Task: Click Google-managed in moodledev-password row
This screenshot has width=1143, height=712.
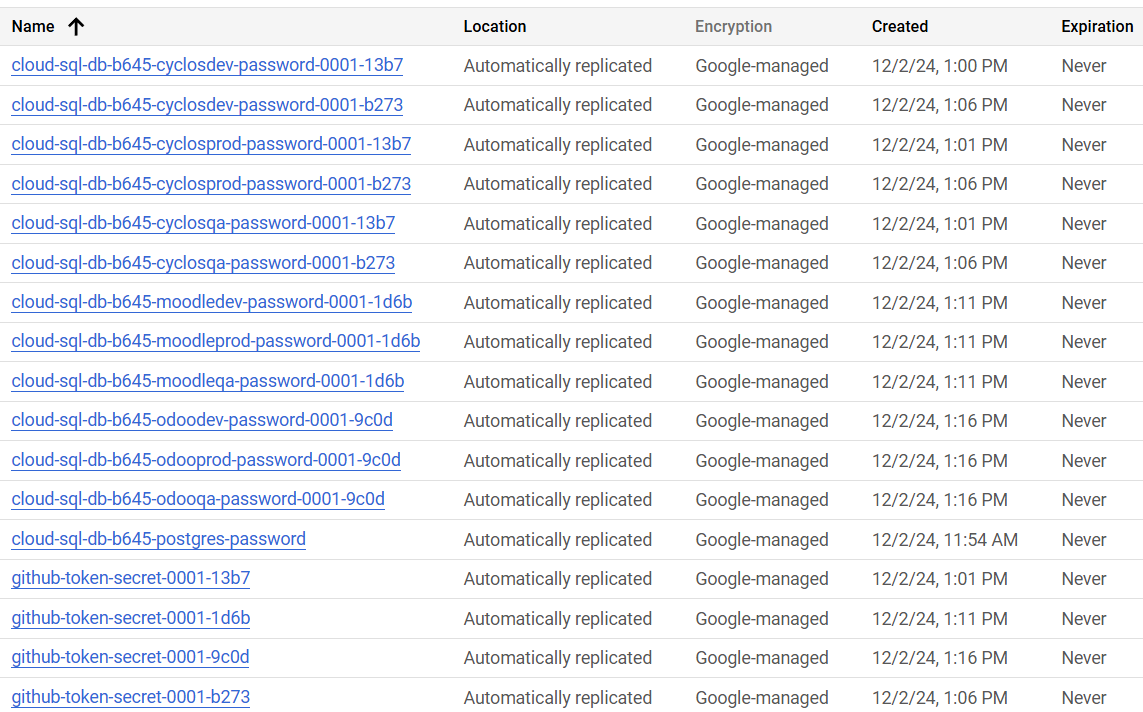Action: click(762, 302)
